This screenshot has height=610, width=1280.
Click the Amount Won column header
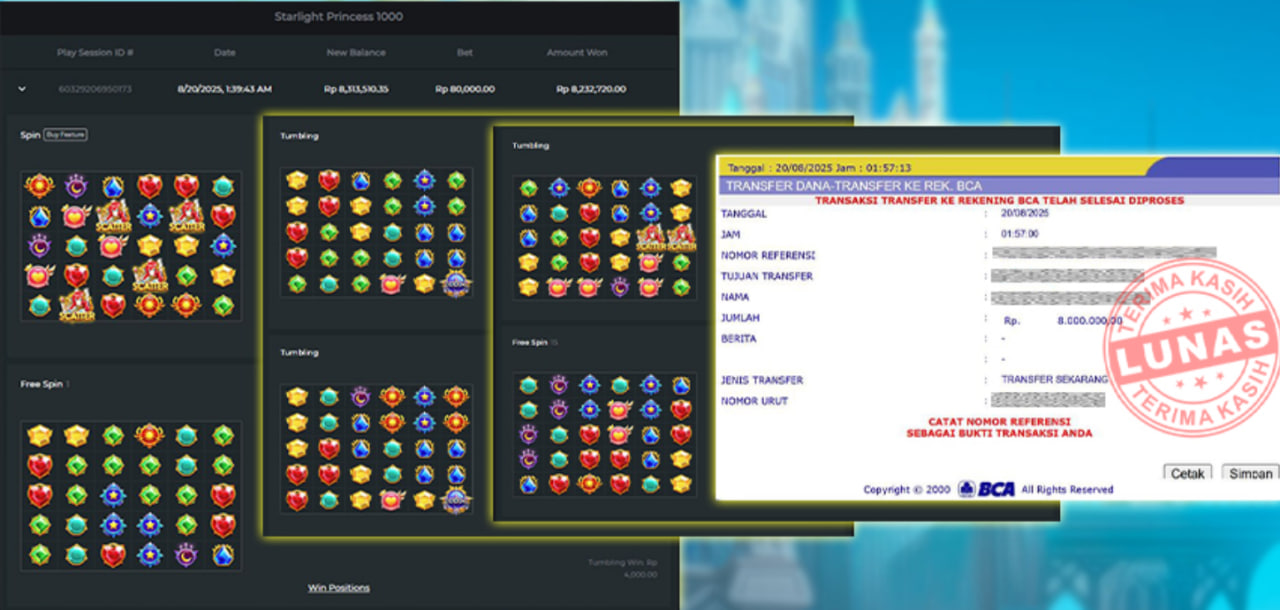(577, 52)
